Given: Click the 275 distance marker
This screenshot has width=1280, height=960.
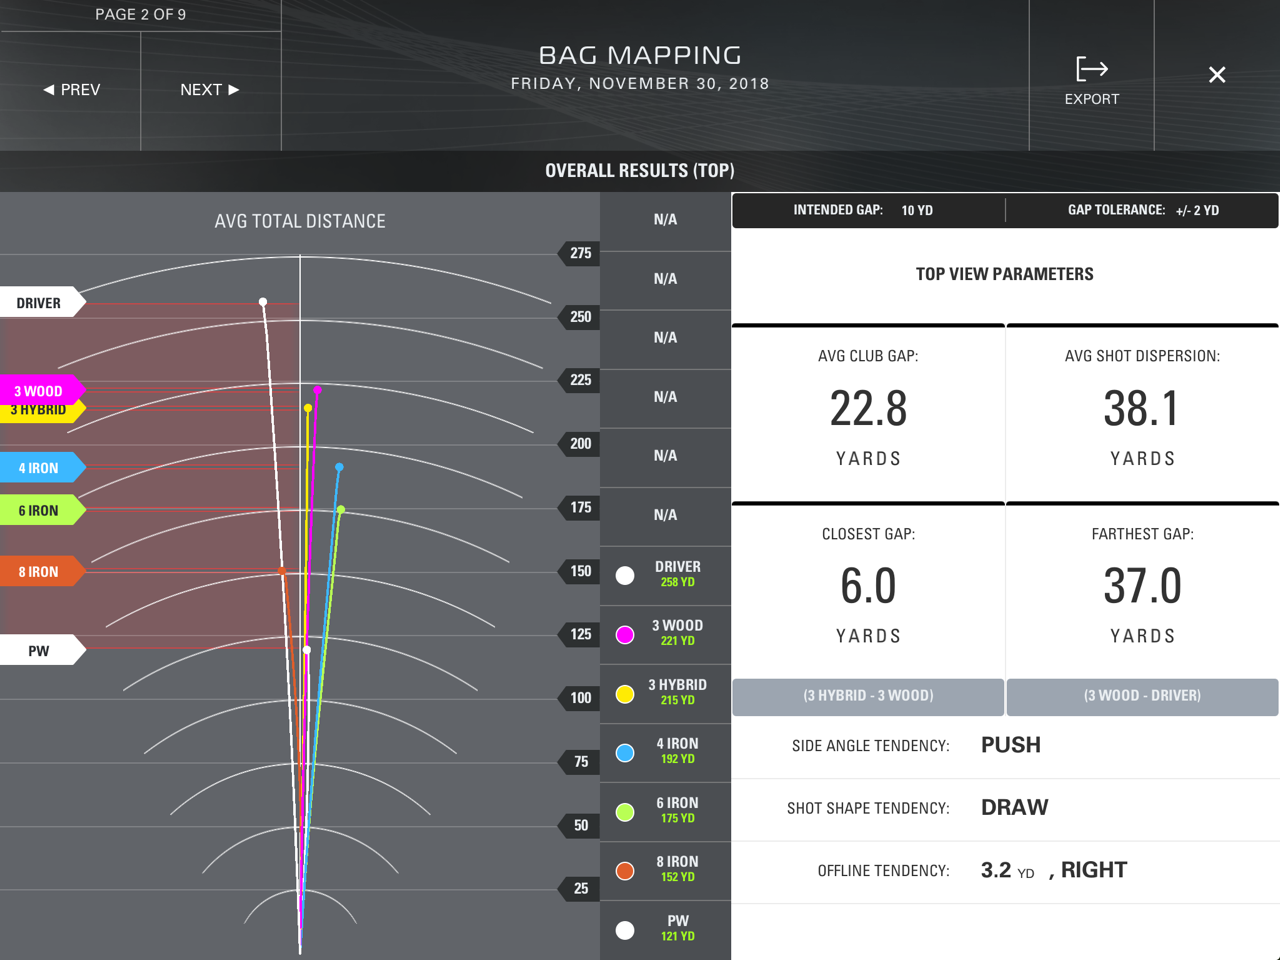Looking at the screenshot, I should 579,253.
